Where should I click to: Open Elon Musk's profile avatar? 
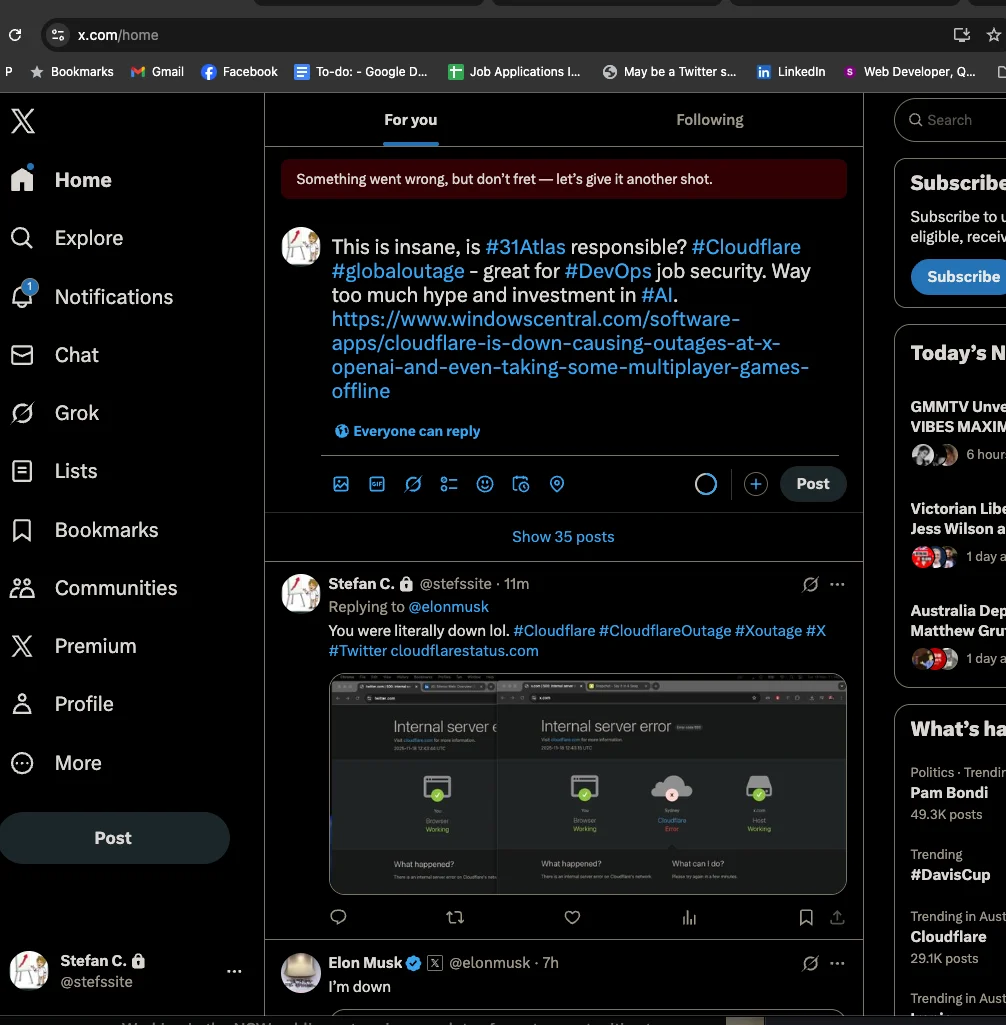tap(301, 973)
